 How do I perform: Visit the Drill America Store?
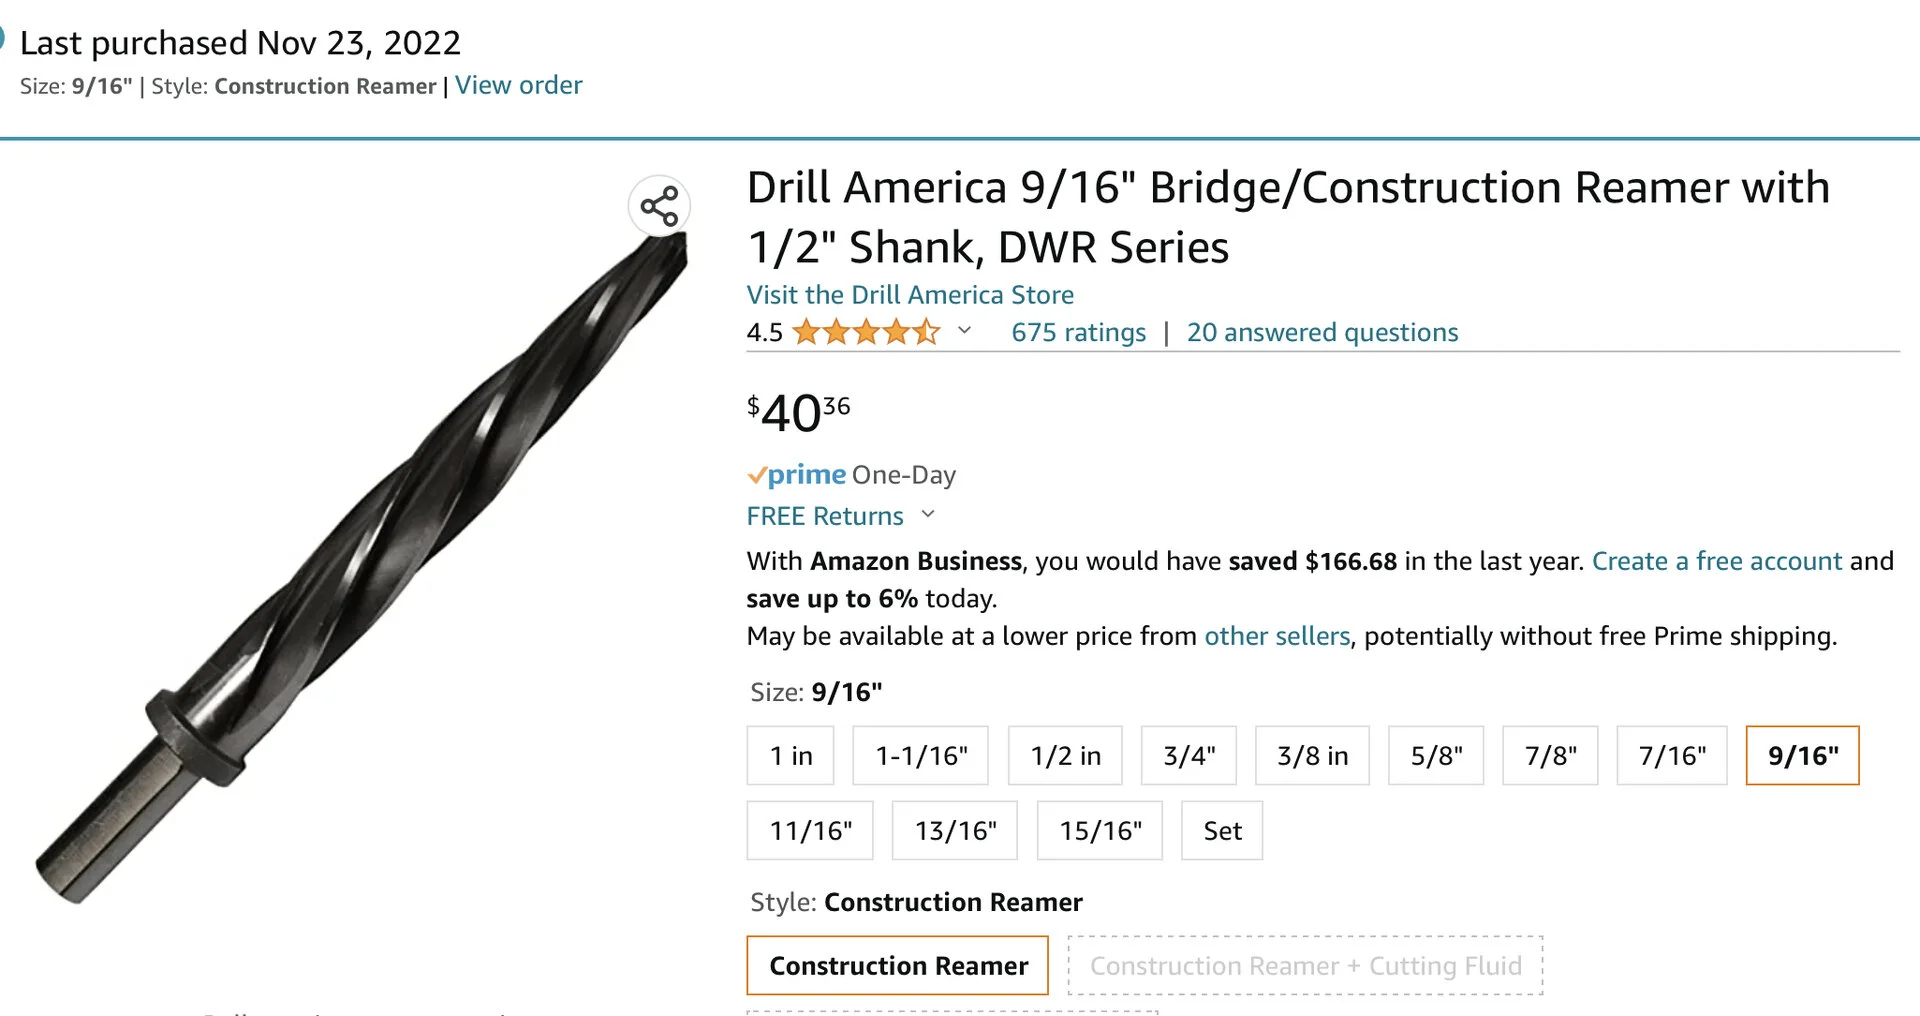(910, 295)
